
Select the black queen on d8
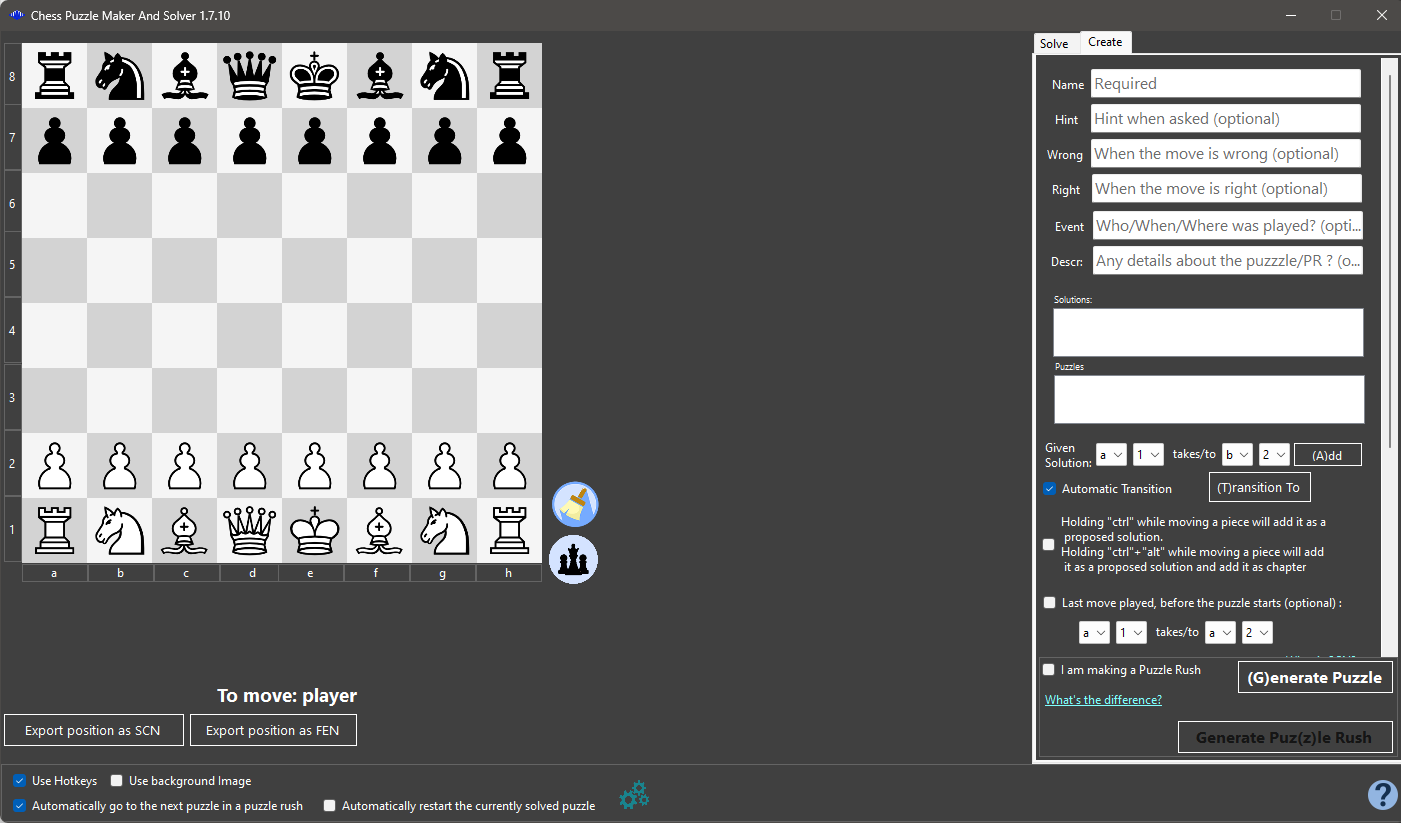[250, 75]
